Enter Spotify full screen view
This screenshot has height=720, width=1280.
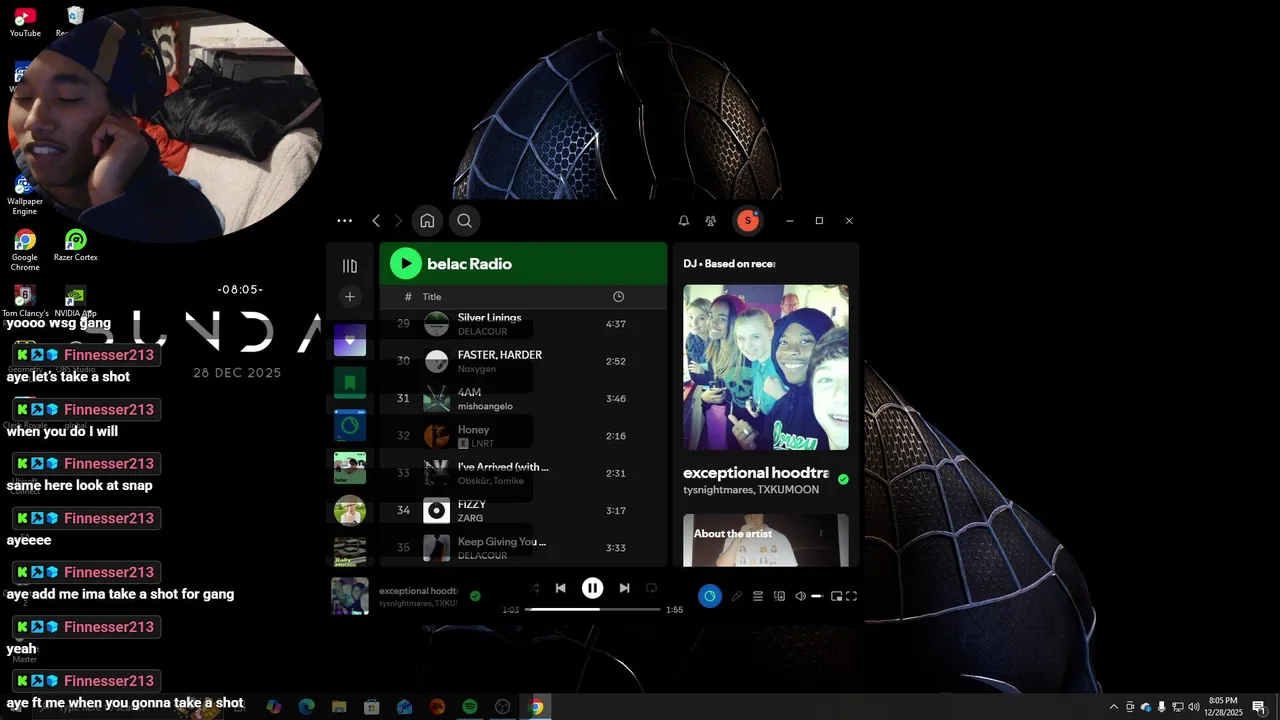pyautogui.click(x=852, y=596)
